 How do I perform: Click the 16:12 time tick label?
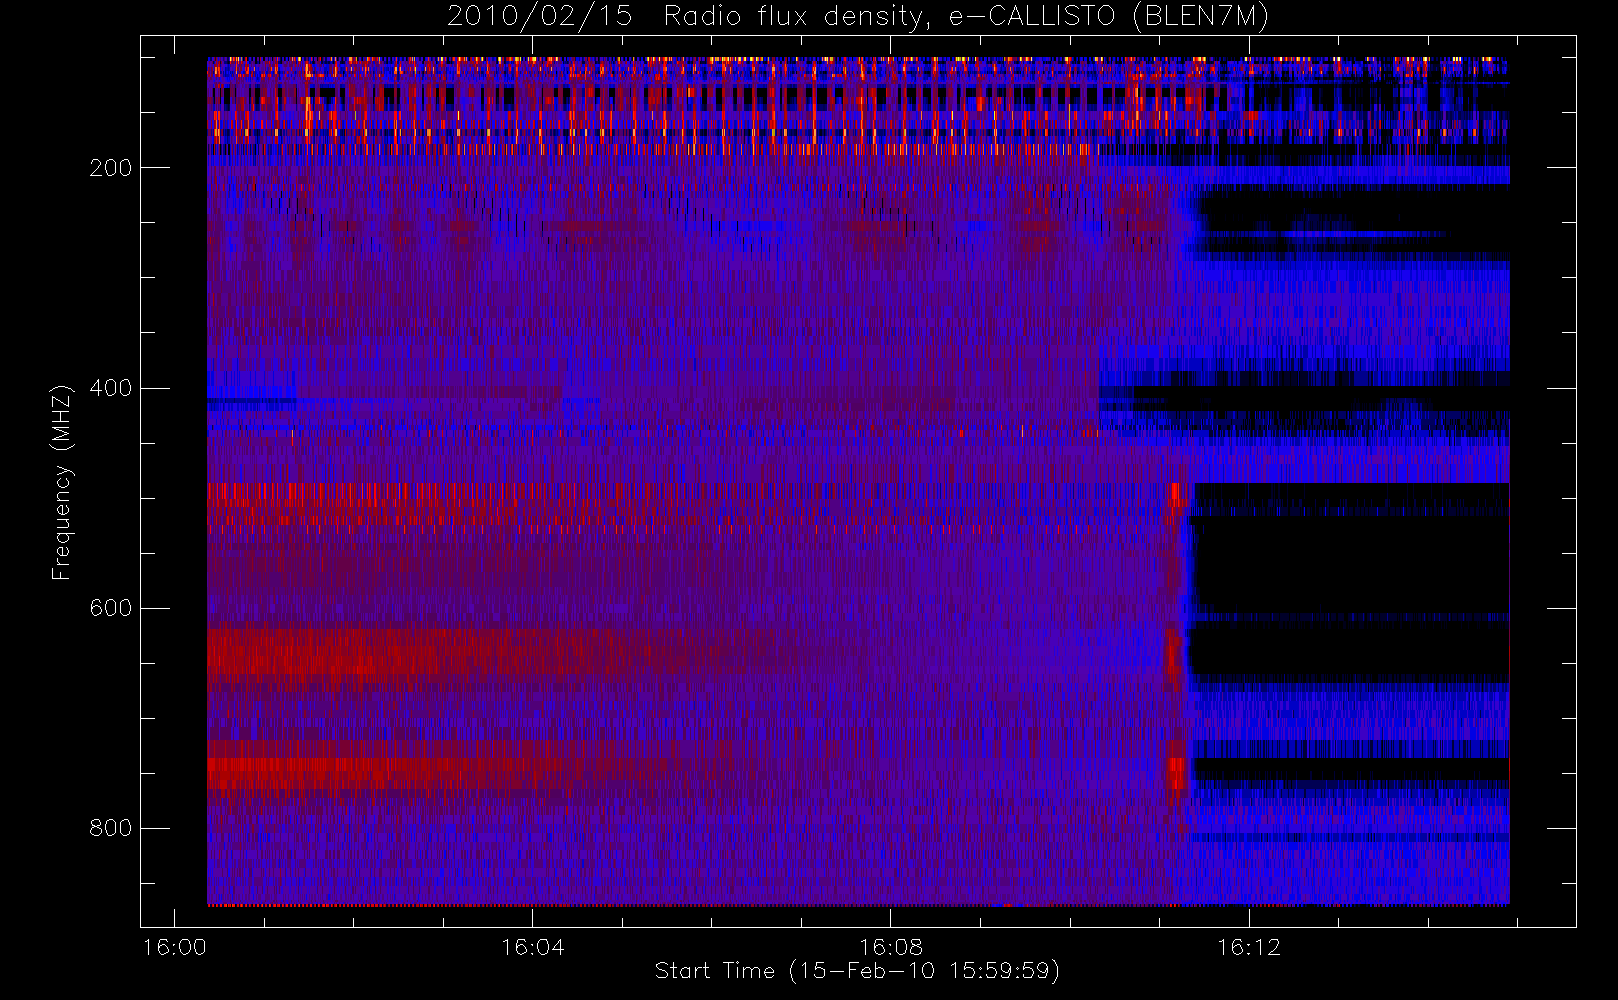tap(1248, 947)
